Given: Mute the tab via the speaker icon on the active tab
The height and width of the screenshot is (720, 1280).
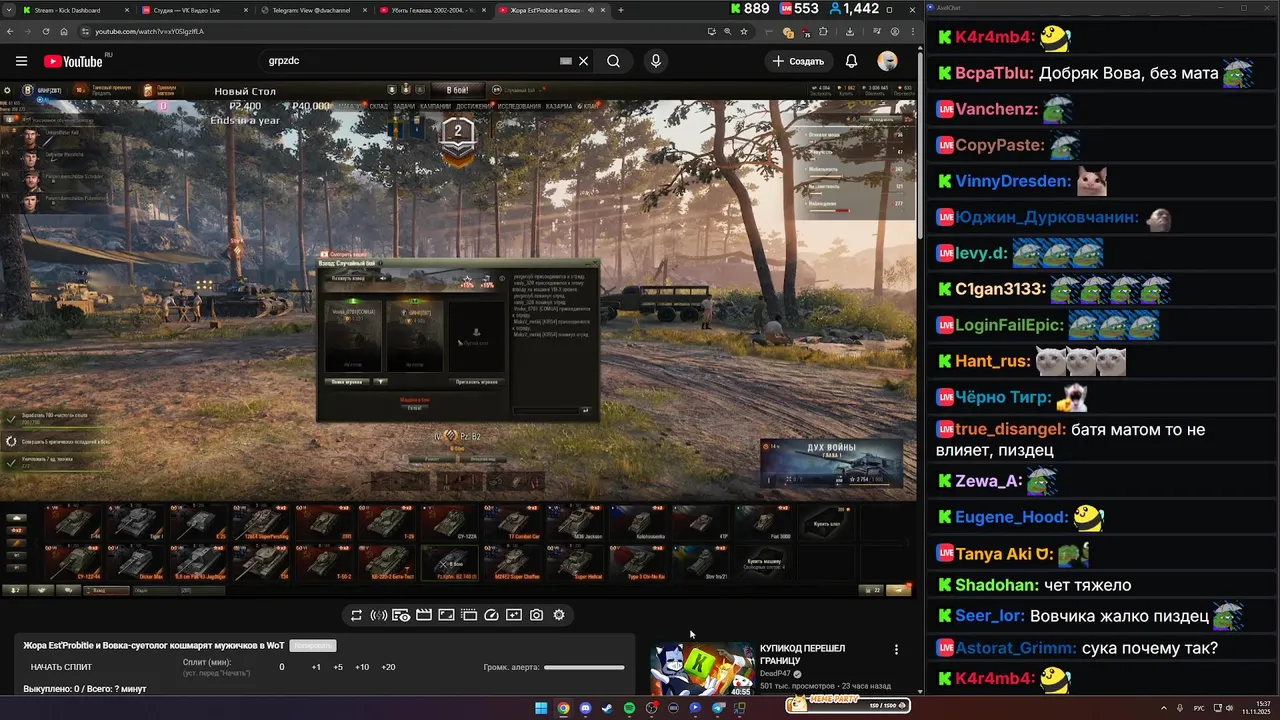Looking at the screenshot, I should coord(591,10).
